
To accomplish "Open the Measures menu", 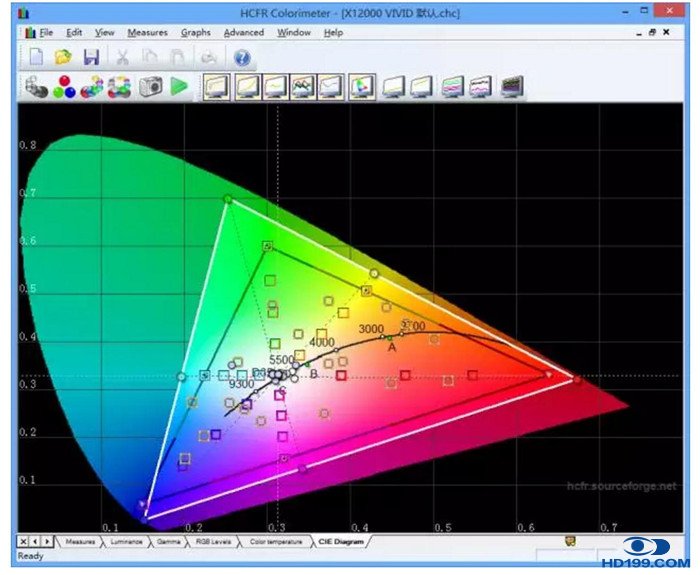I will coord(147,32).
